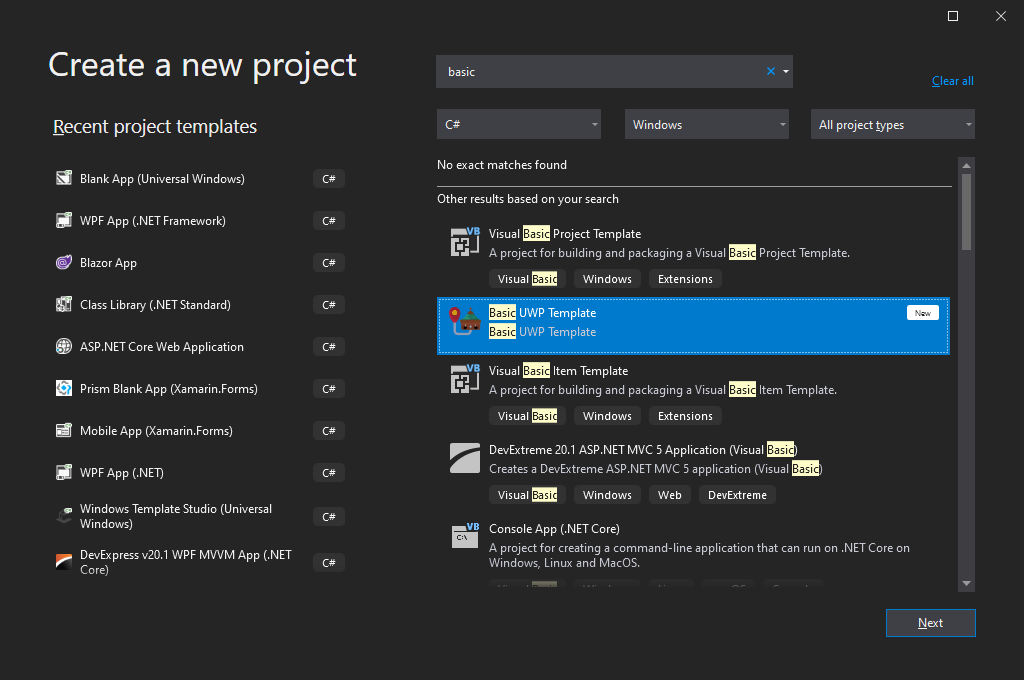Screen dimensions: 1024x680
Task: Select Blazor App recent template
Action: coord(199,263)
